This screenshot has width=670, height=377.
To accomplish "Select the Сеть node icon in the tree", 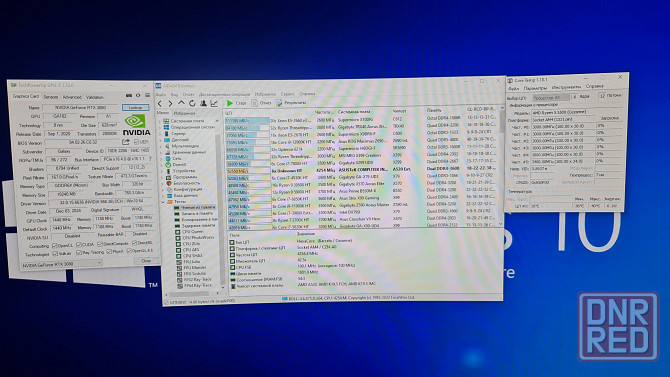I will pyautogui.click(x=168, y=158).
